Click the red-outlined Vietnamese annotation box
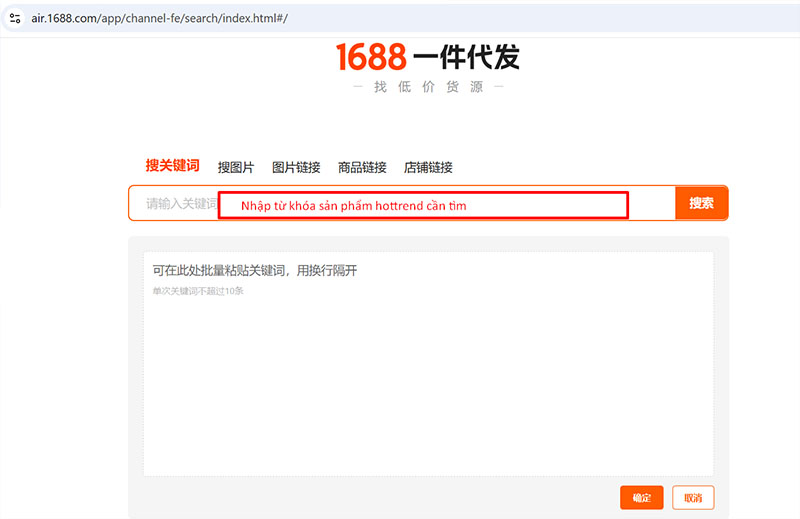 tap(423, 205)
